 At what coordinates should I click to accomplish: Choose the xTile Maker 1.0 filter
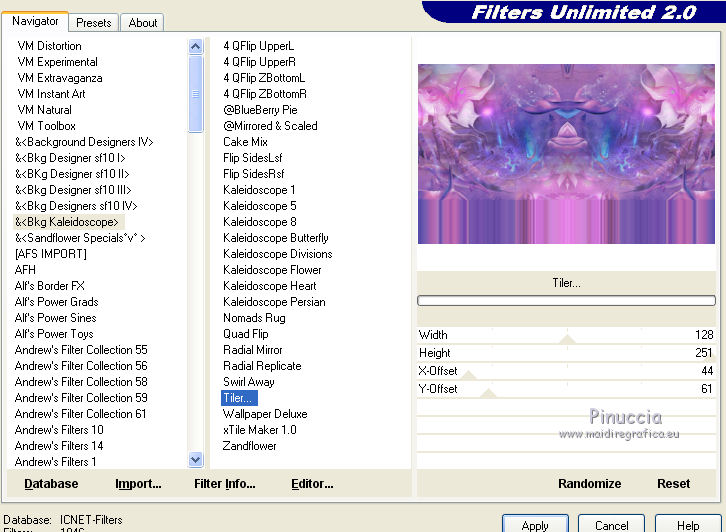point(259,430)
